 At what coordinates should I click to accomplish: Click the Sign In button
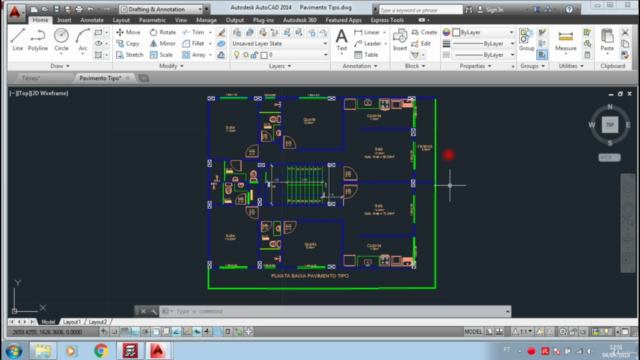tap(490, 9)
